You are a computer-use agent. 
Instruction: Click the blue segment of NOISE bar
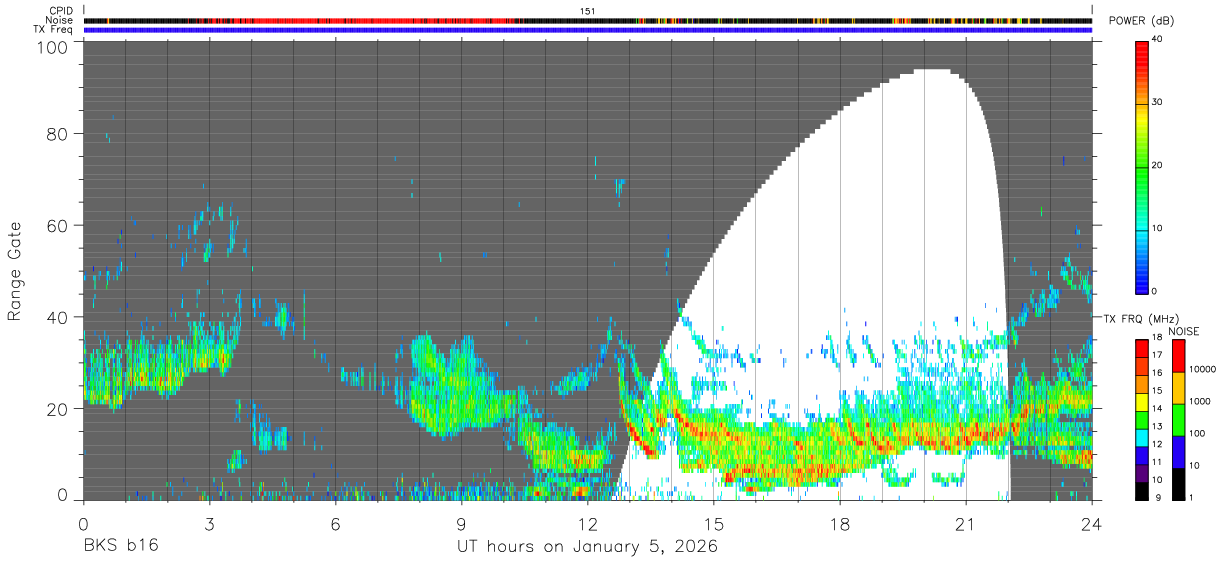point(1179,452)
